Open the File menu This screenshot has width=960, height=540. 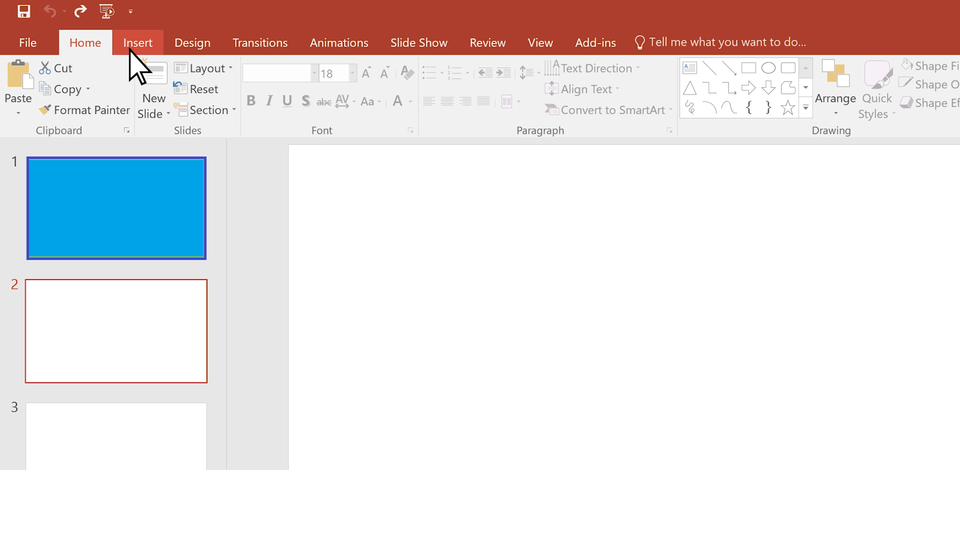point(28,43)
